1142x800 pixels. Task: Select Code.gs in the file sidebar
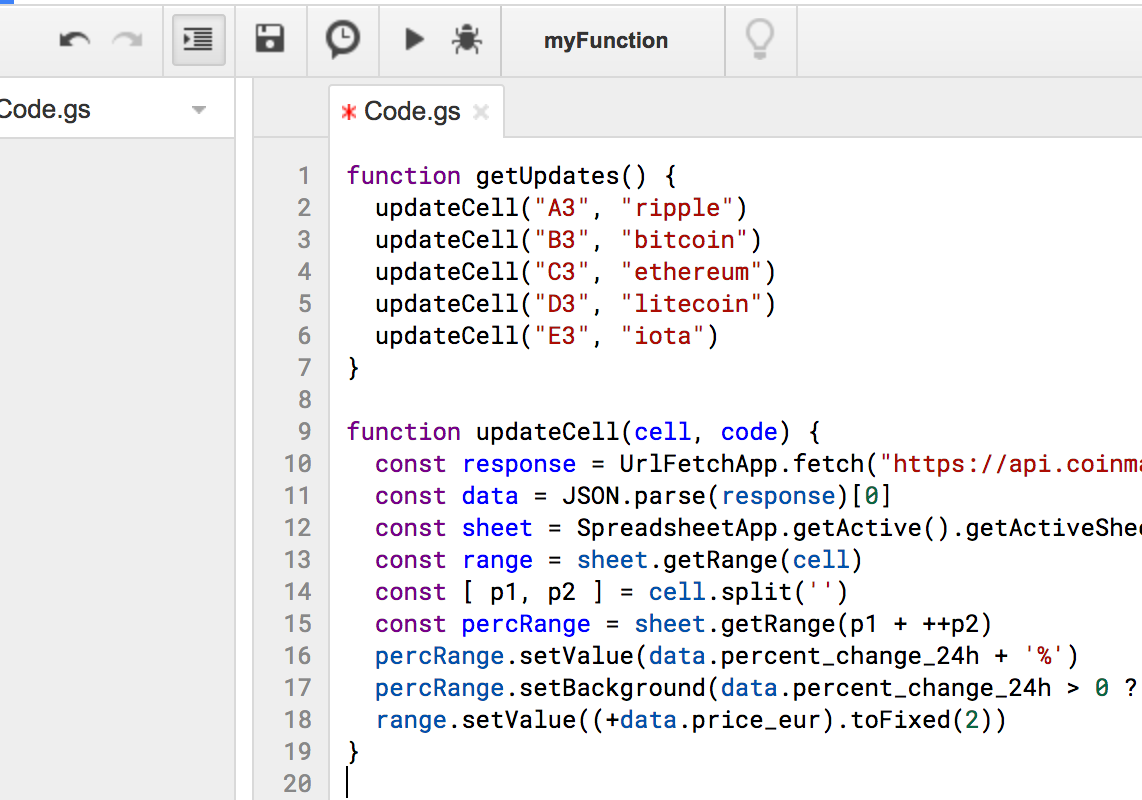(x=45, y=110)
